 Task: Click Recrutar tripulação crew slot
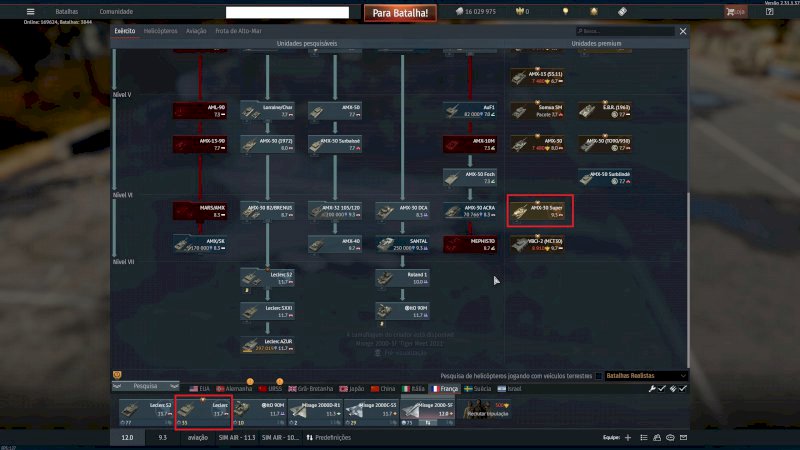click(485, 411)
